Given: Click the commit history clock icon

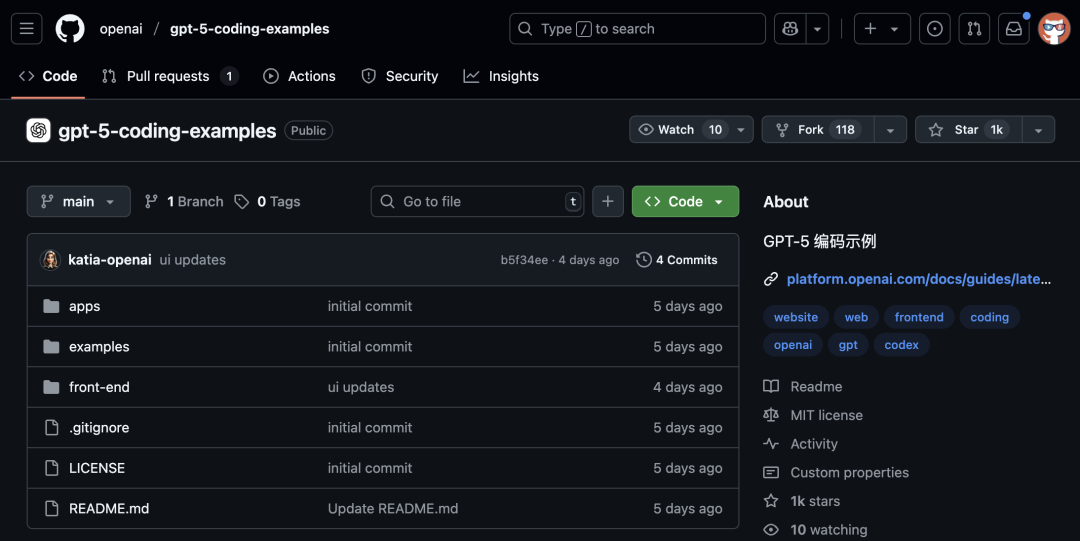Looking at the screenshot, I should (644, 260).
